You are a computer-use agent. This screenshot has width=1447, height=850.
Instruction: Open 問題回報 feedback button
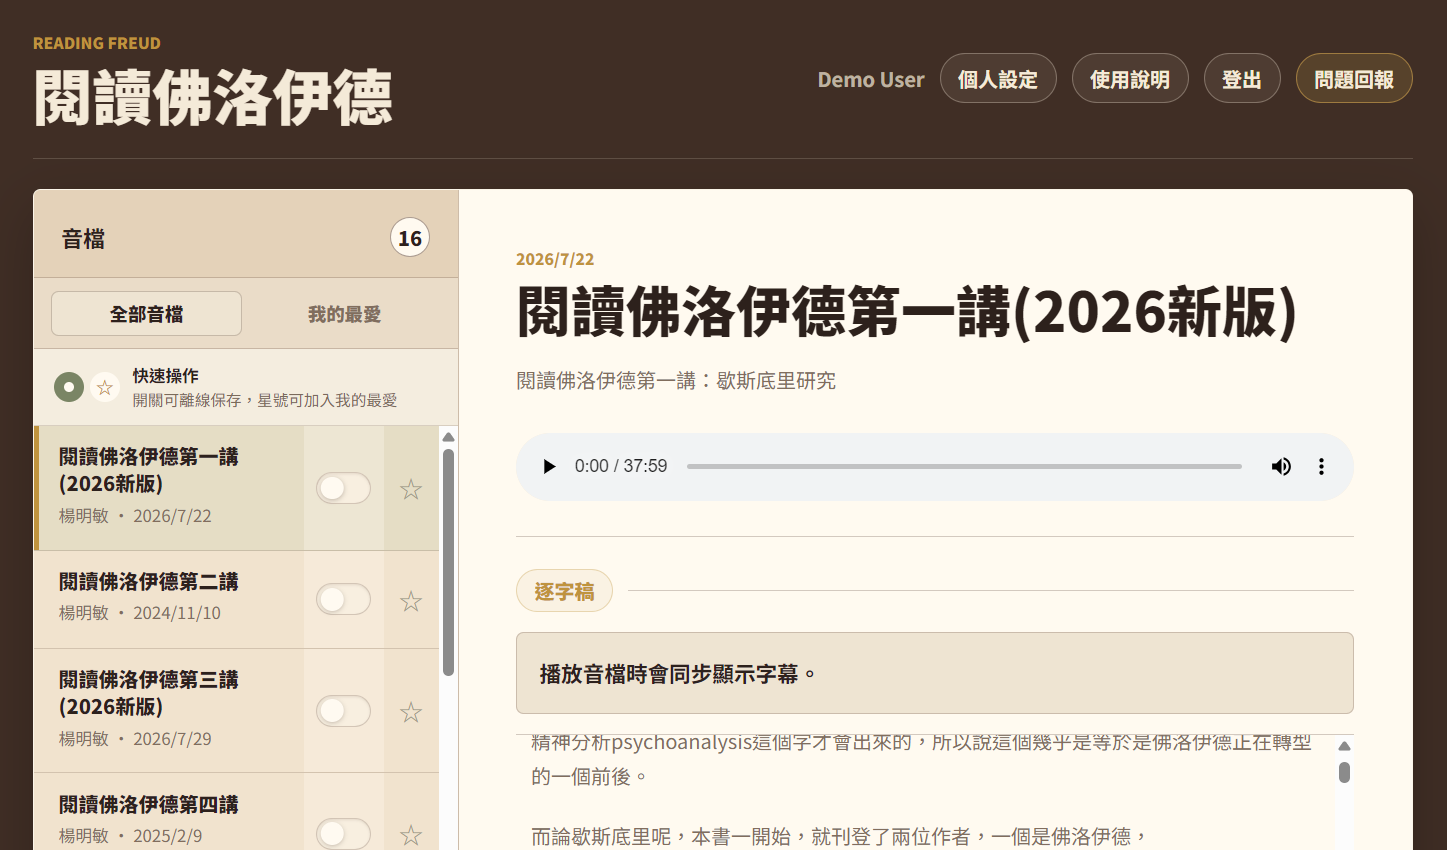(1354, 78)
